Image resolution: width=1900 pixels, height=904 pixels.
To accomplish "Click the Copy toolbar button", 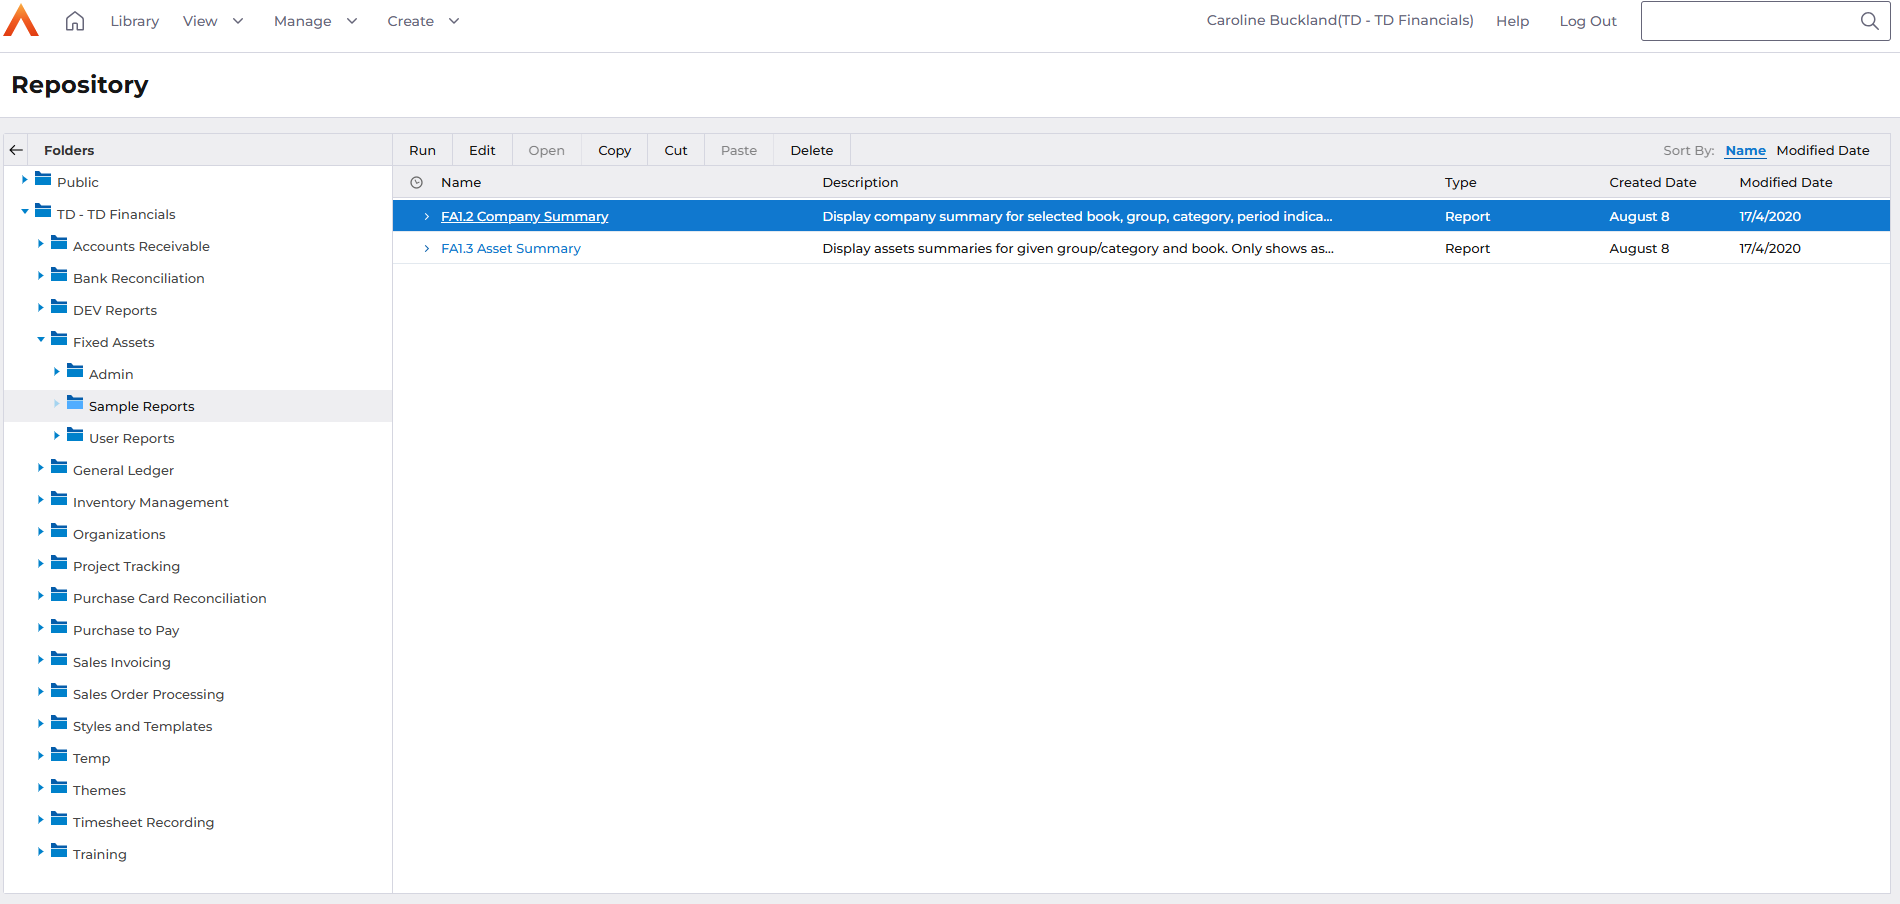I will pyautogui.click(x=614, y=150).
